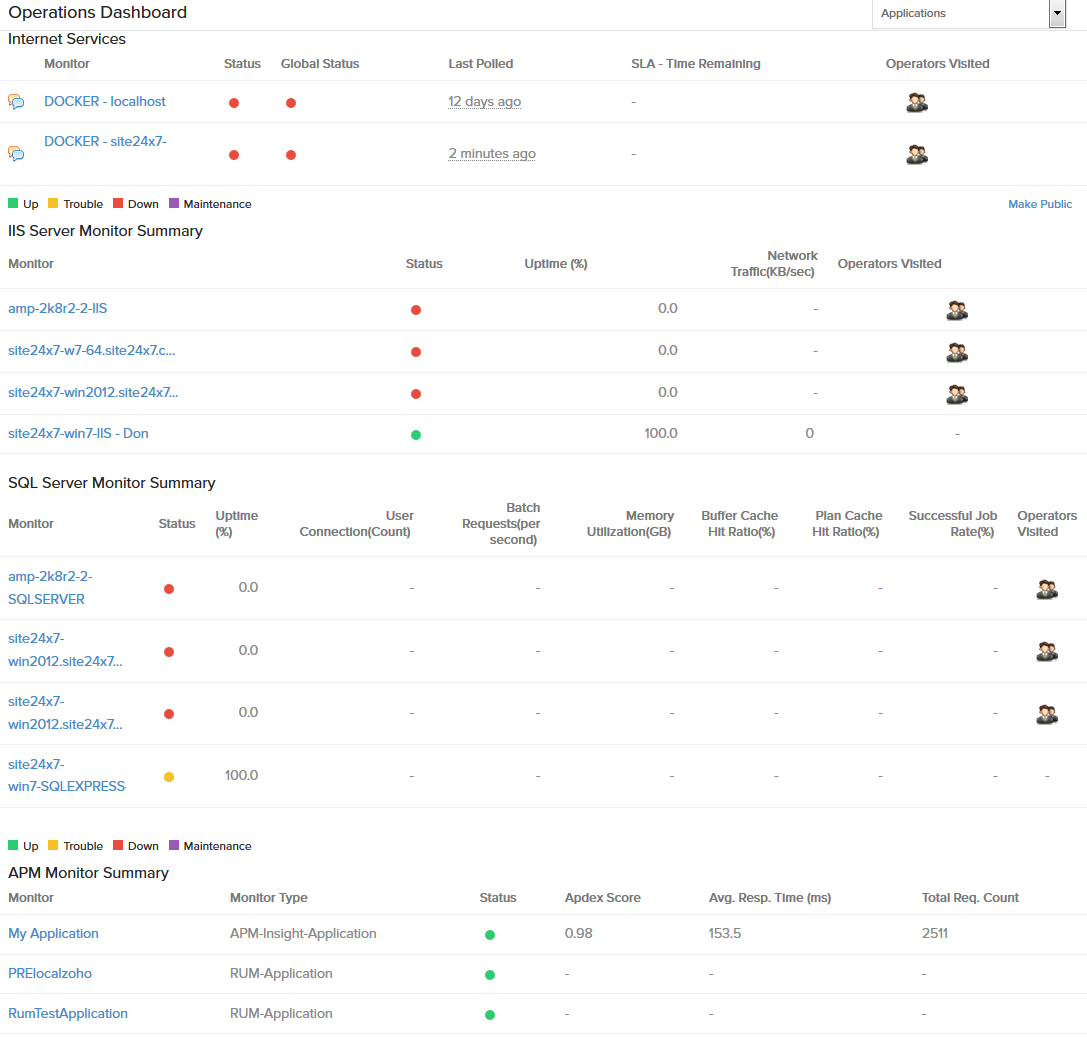Click yellow trouble status dot for SQLEXPRESS
The width and height of the screenshot is (1087, 1037).
pos(169,777)
